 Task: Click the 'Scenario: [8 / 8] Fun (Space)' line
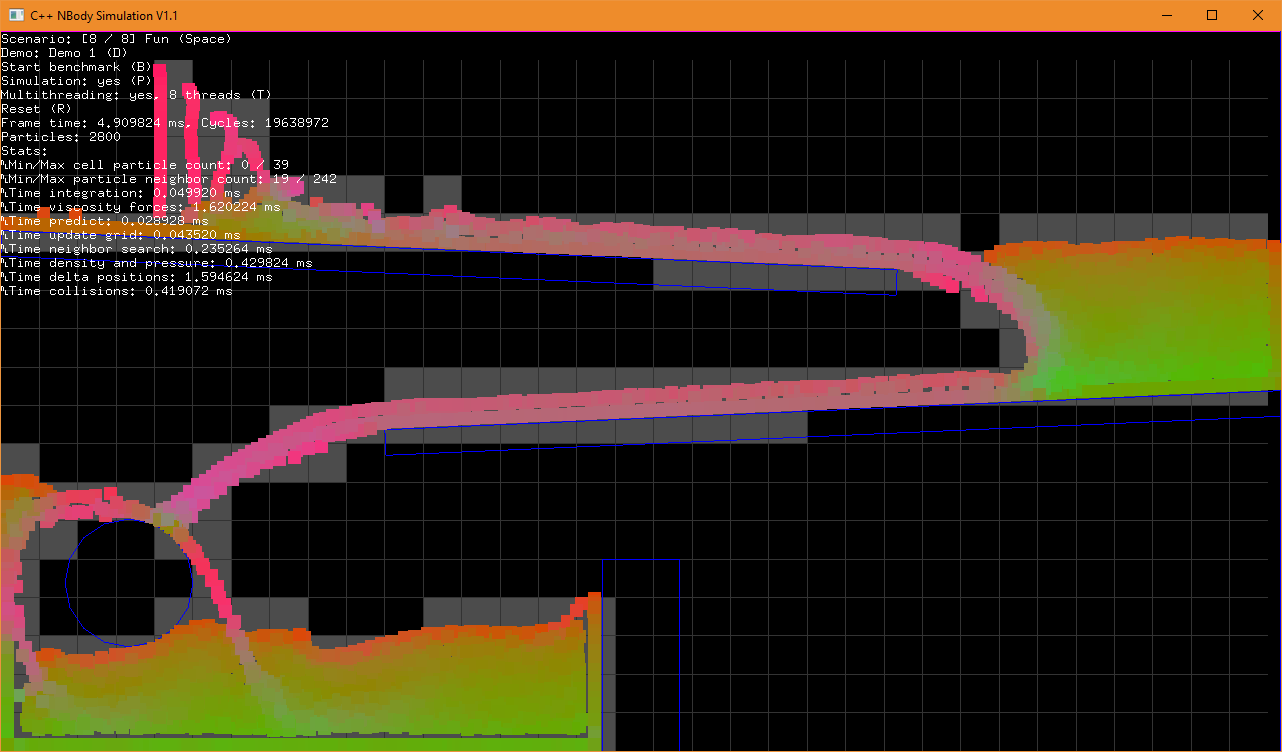click(x=116, y=39)
